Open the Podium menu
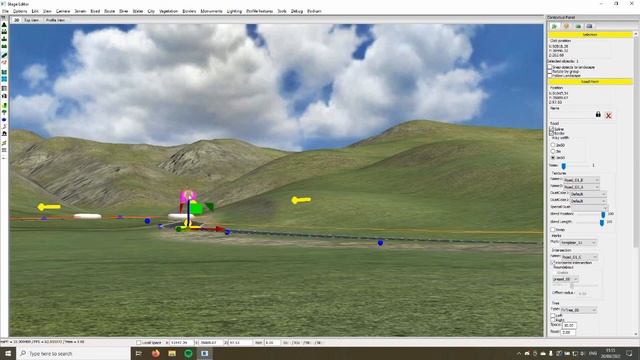The image size is (640, 360). click(314, 11)
